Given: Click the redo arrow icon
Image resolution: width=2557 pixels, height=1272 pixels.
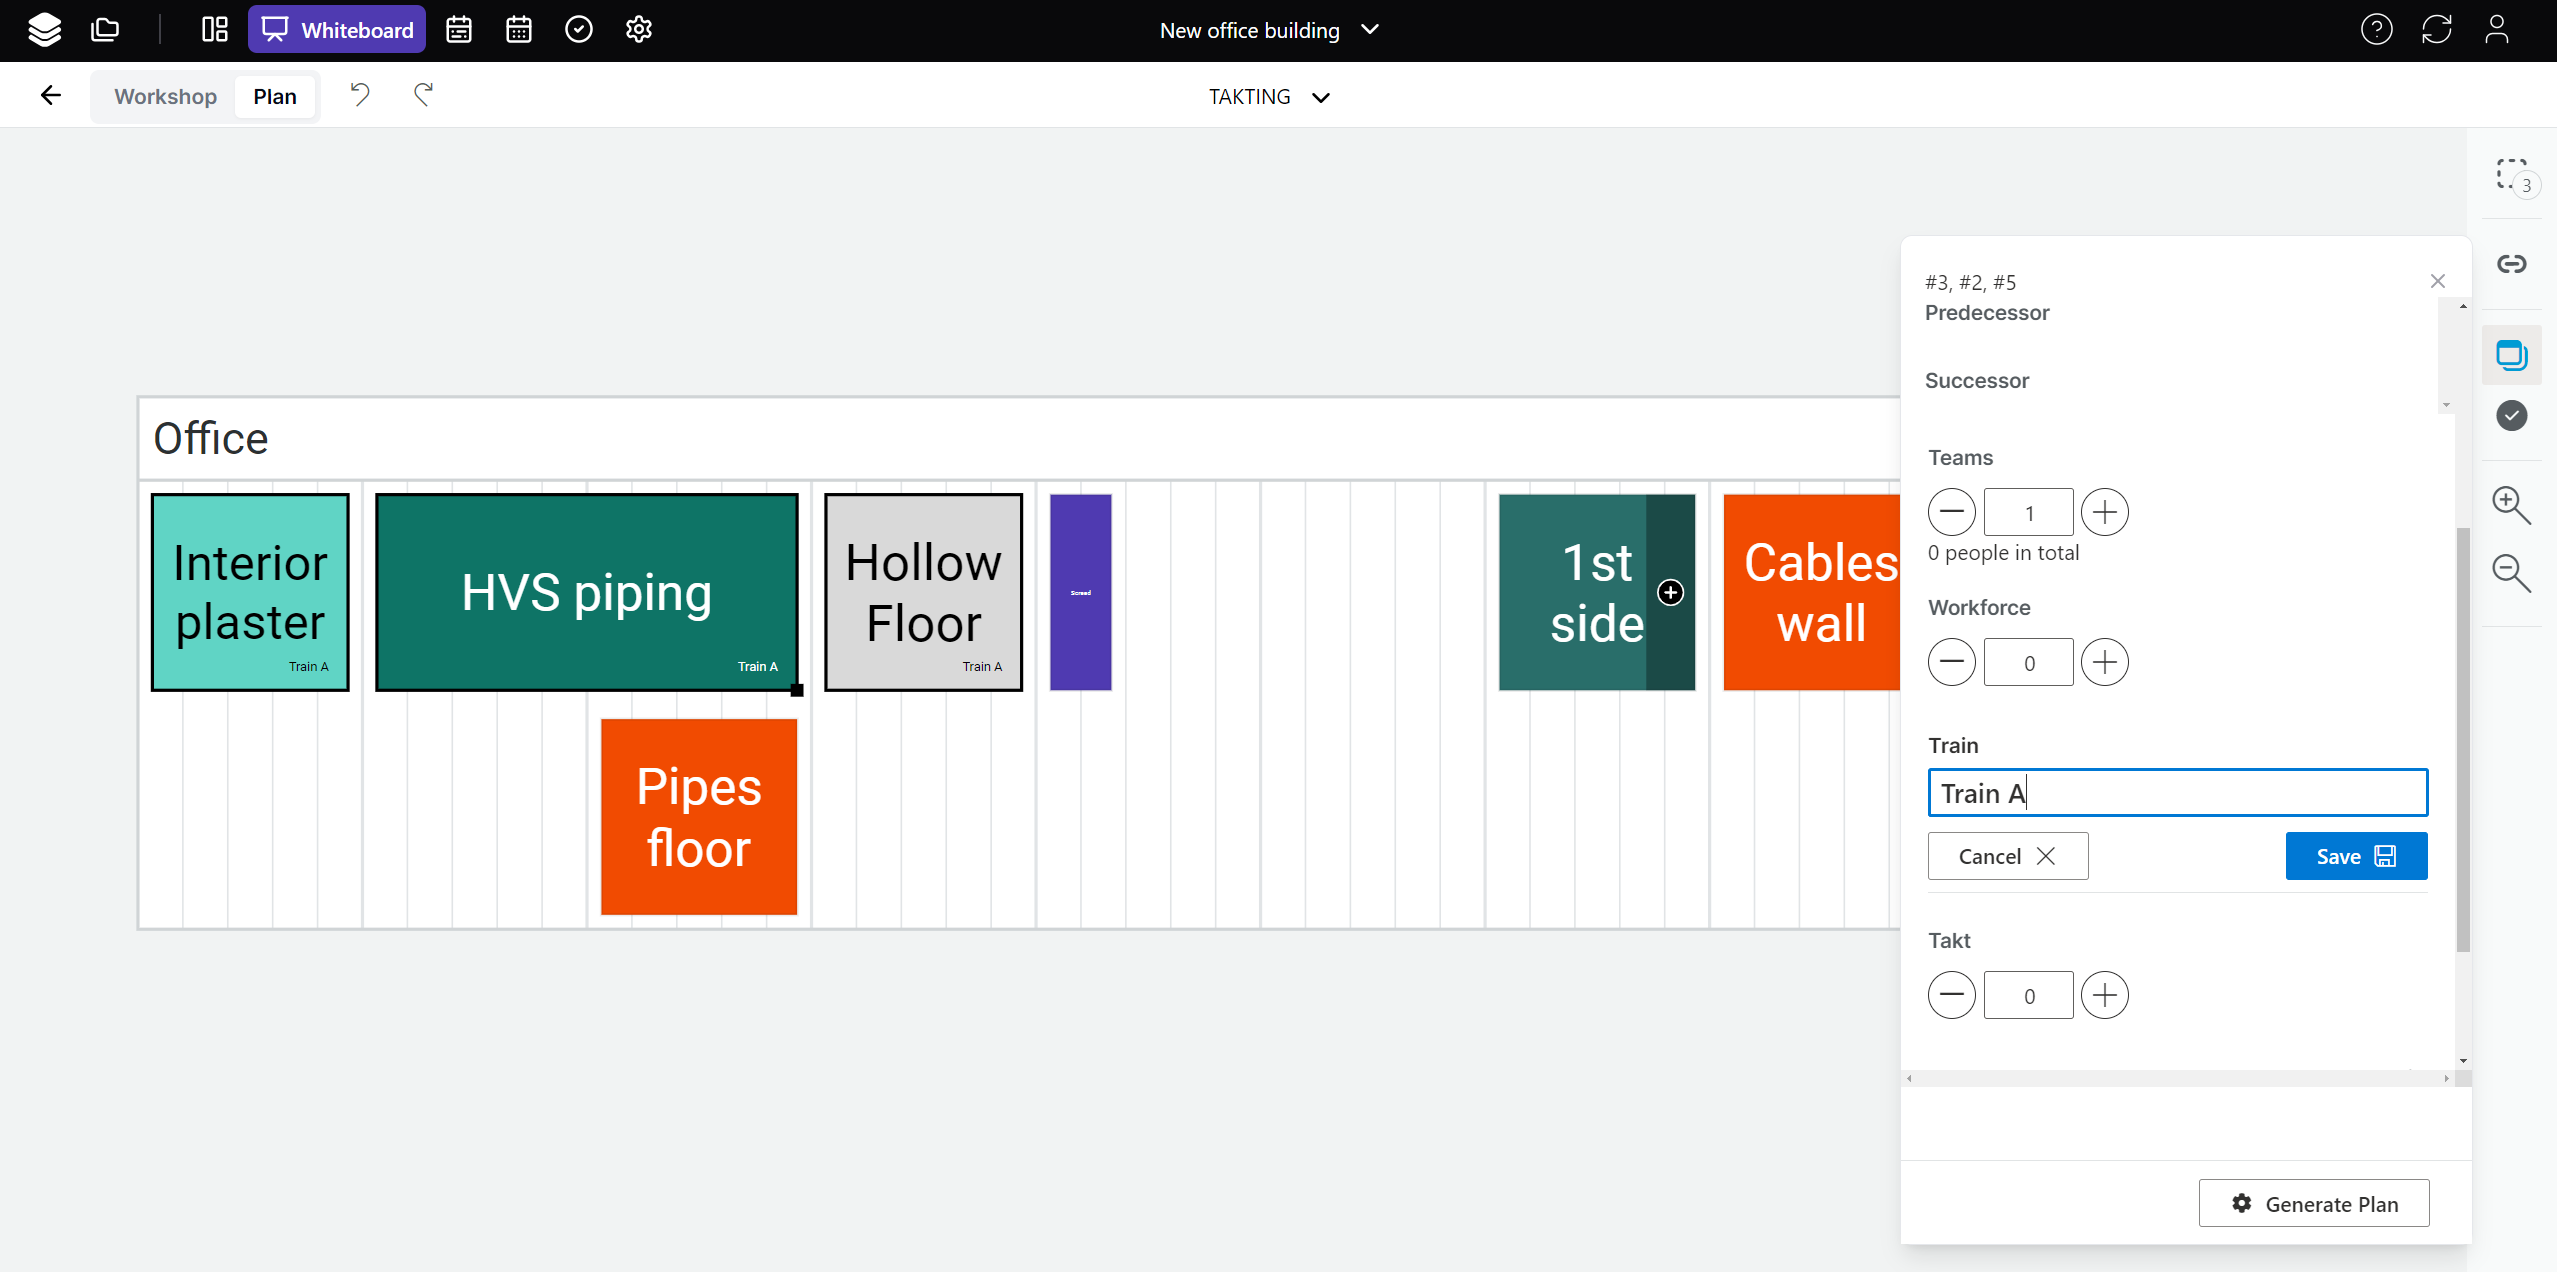Looking at the screenshot, I should coord(423,95).
